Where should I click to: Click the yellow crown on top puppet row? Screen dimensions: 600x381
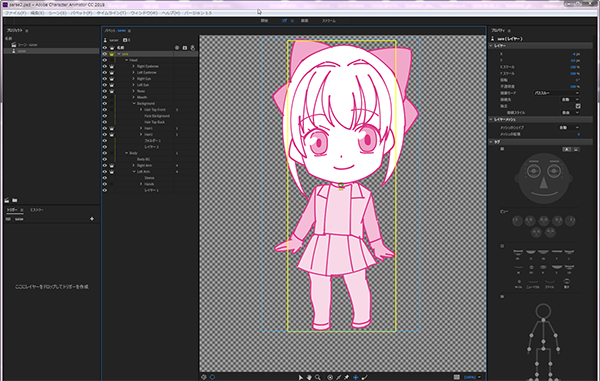tap(112, 54)
